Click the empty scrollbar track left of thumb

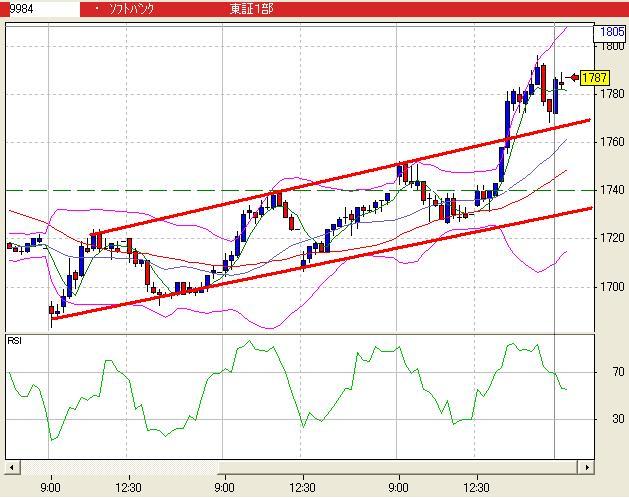click(x=115, y=467)
